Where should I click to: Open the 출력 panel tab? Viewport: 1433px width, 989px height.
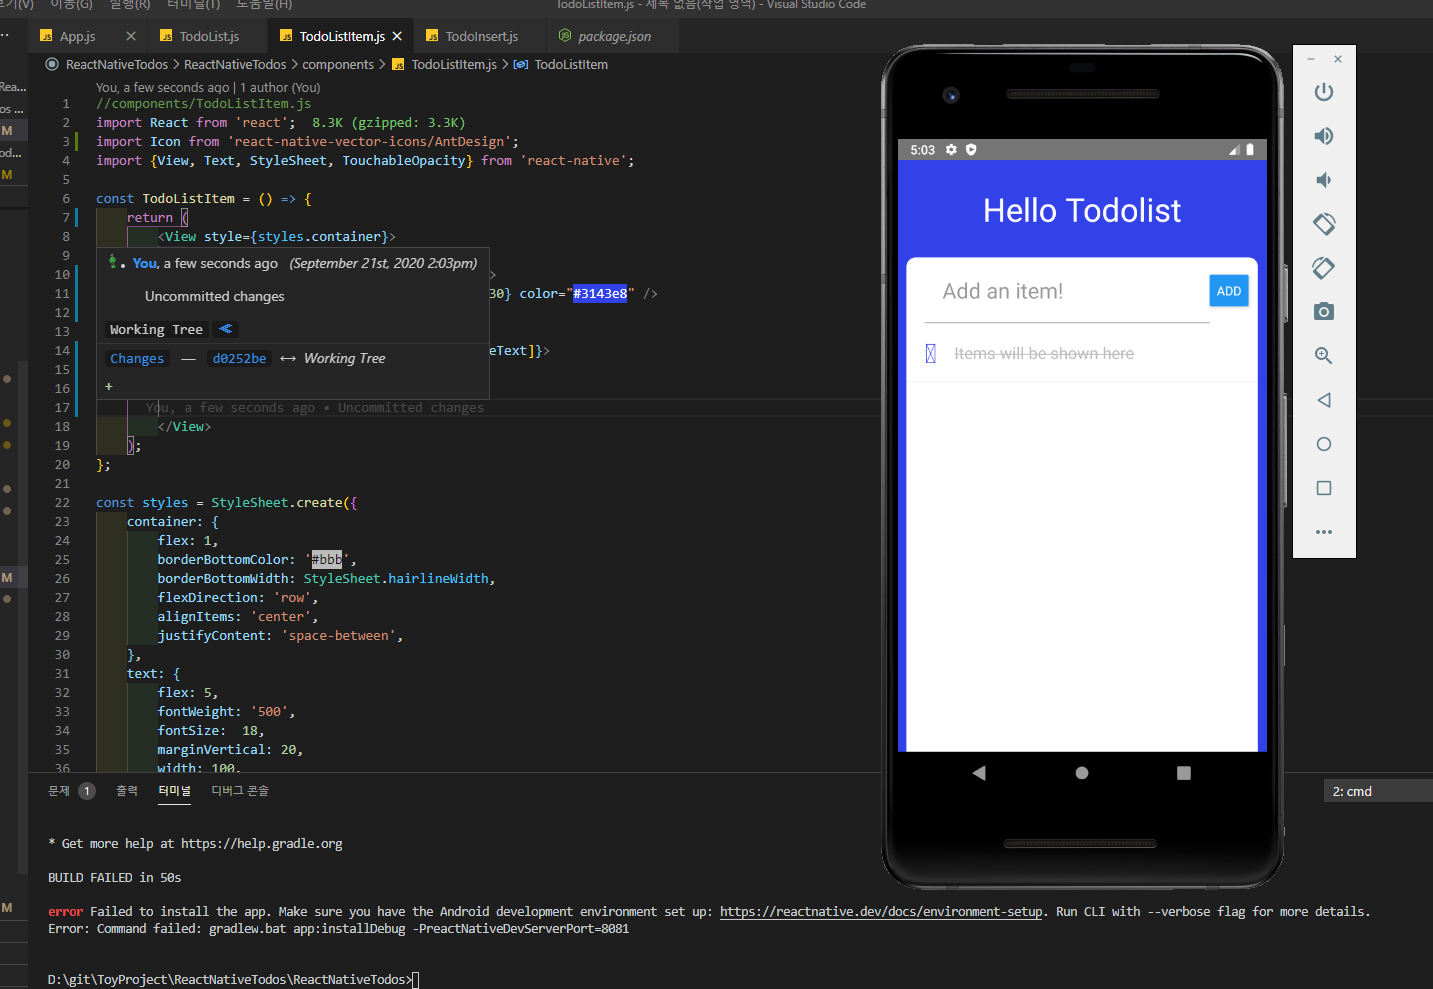point(127,791)
